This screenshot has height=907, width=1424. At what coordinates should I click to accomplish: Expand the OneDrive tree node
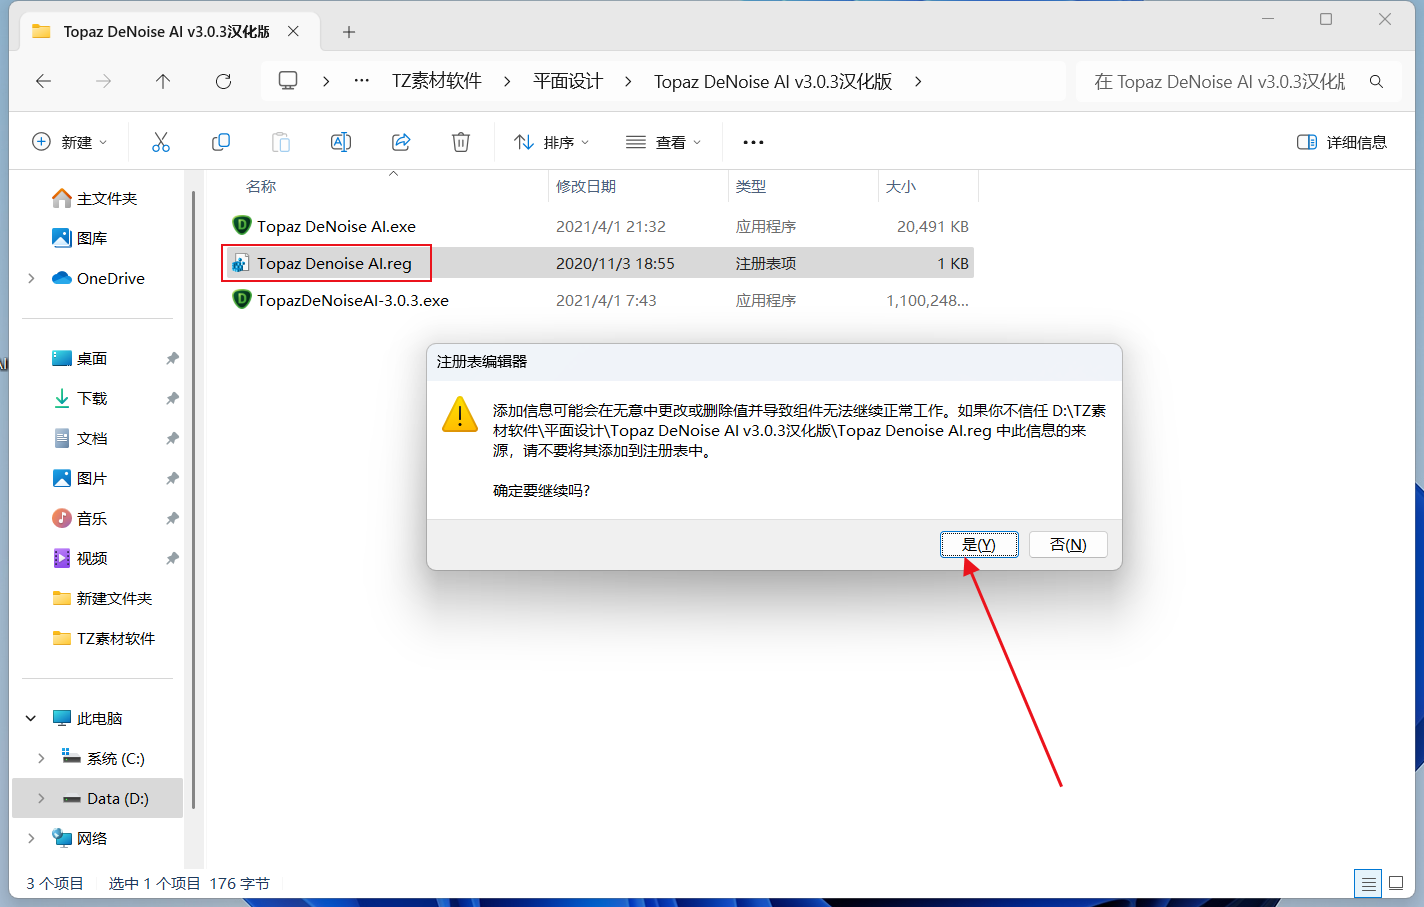pyautogui.click(x=31, y=278)
